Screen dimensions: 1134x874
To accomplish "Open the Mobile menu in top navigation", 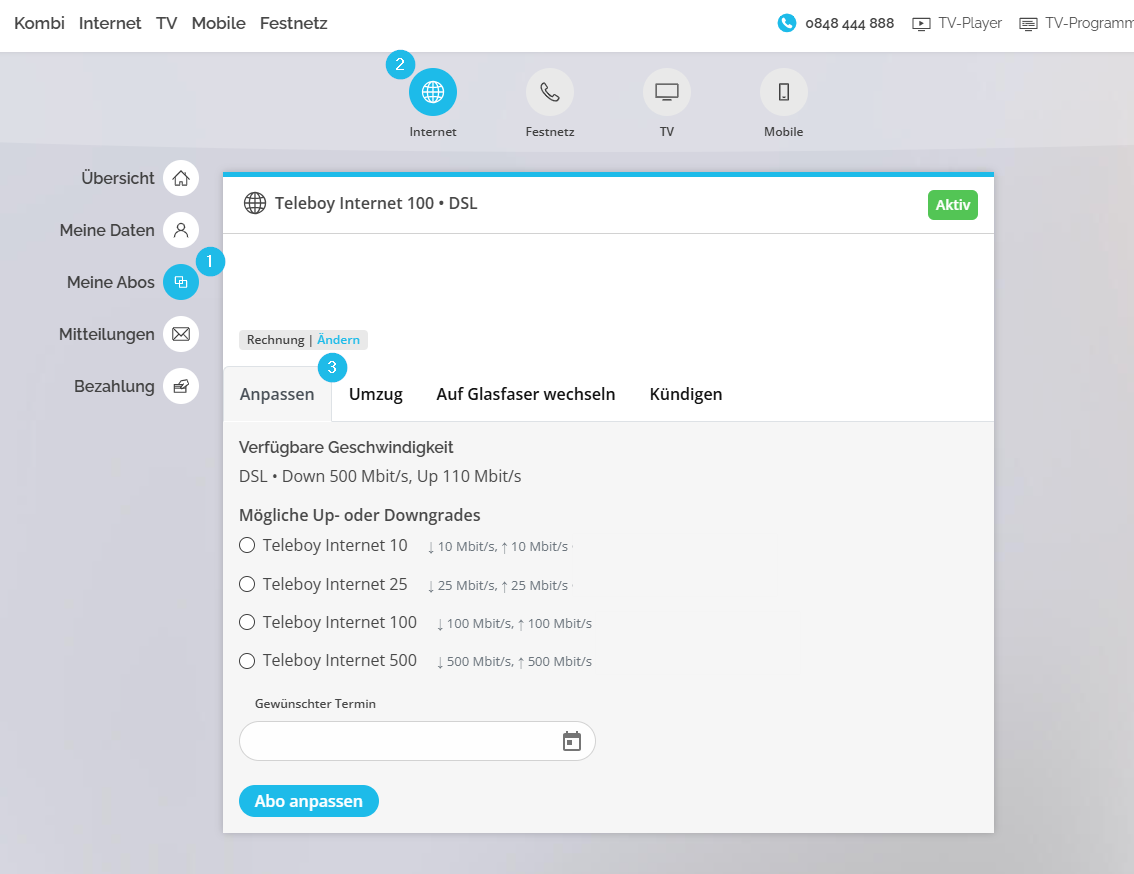I will [218, 23].
